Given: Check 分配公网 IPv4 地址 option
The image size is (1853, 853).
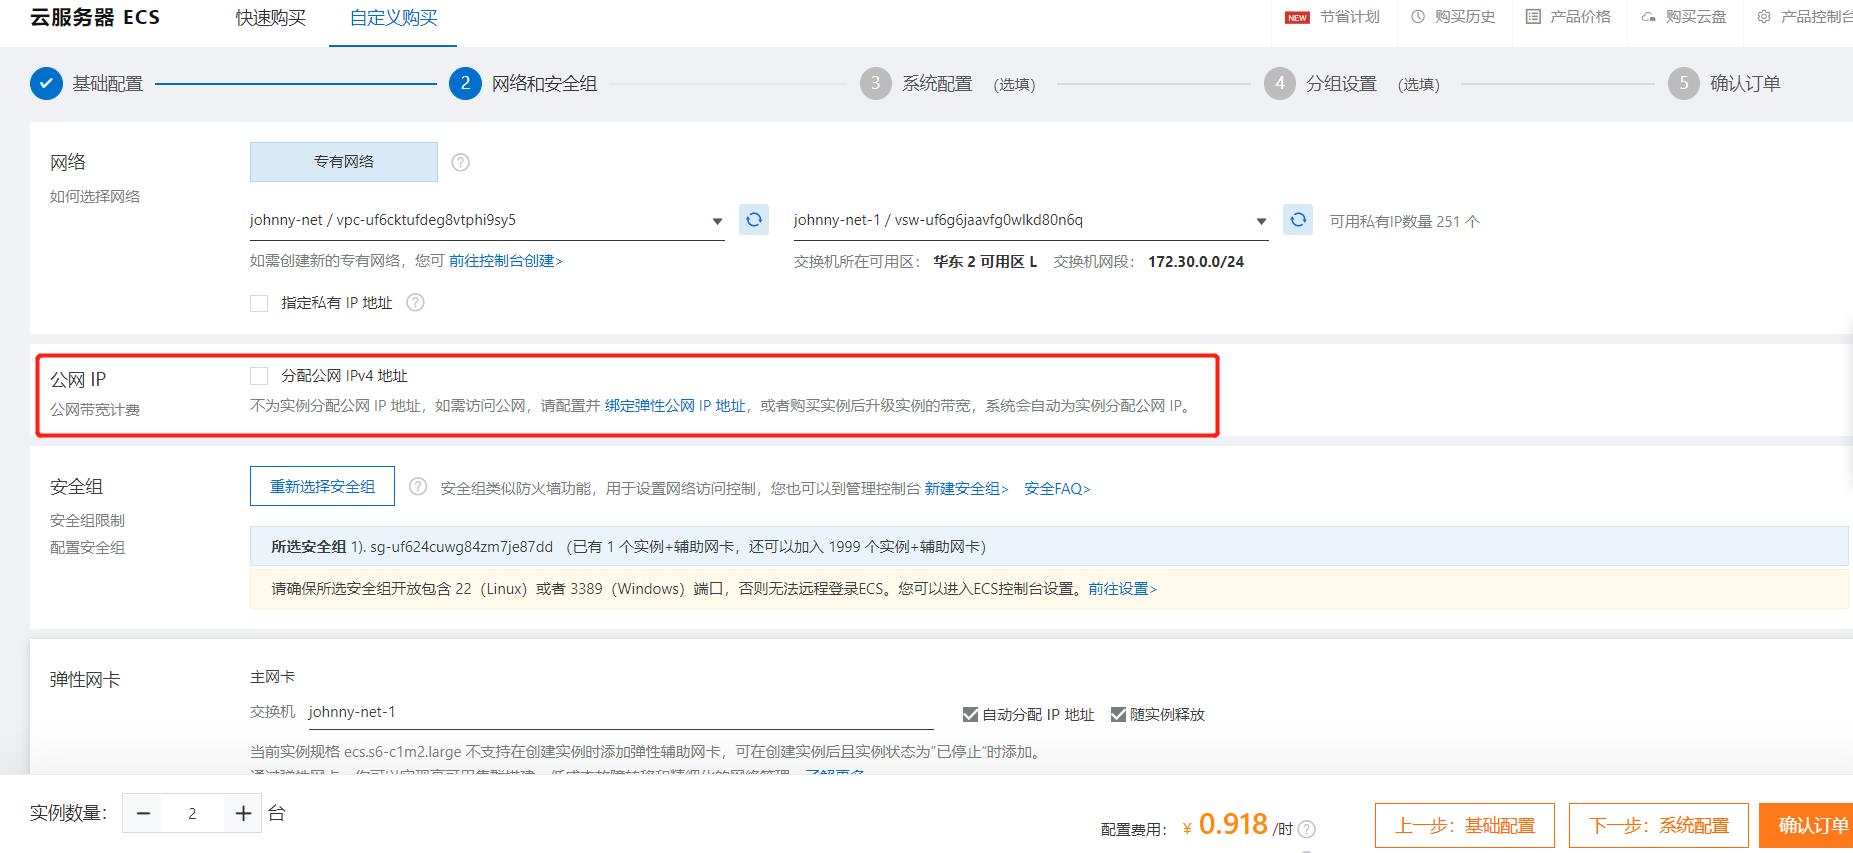Looking at the screenshot, I should coord(259,376).
